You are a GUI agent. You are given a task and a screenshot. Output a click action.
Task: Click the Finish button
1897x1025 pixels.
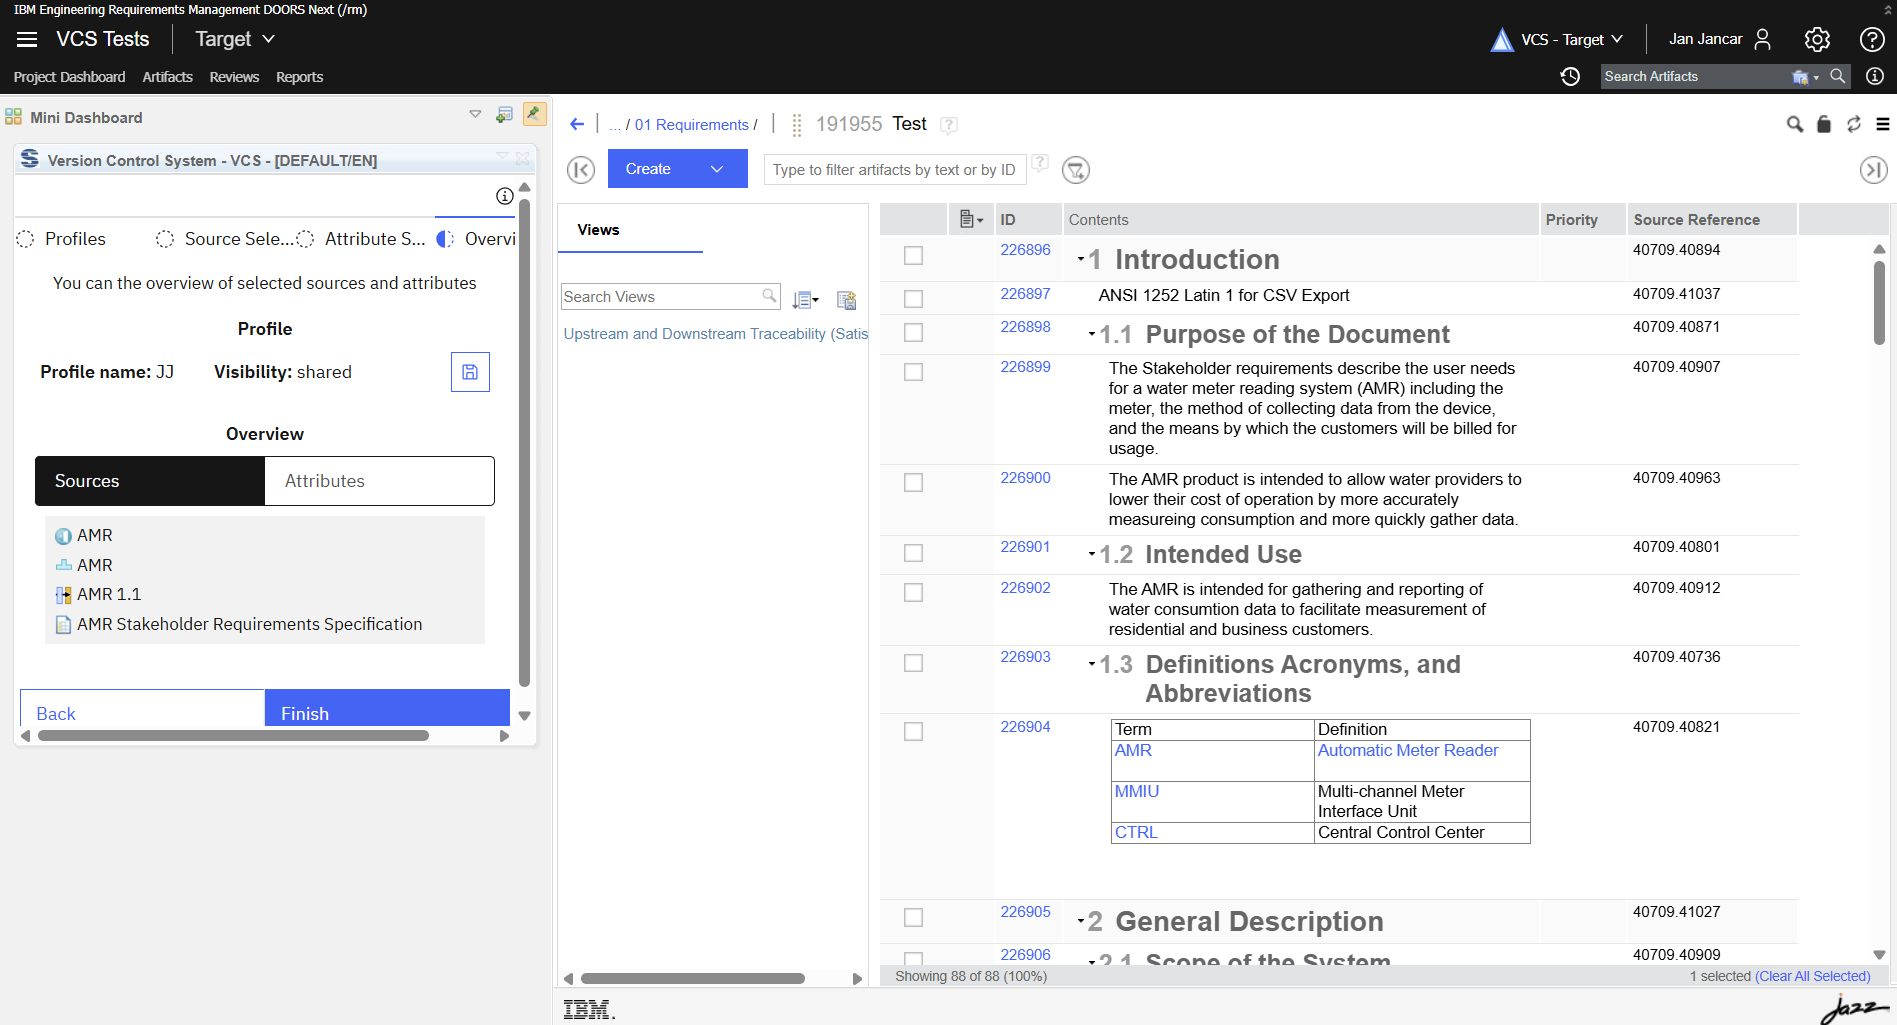click(387, 711)
